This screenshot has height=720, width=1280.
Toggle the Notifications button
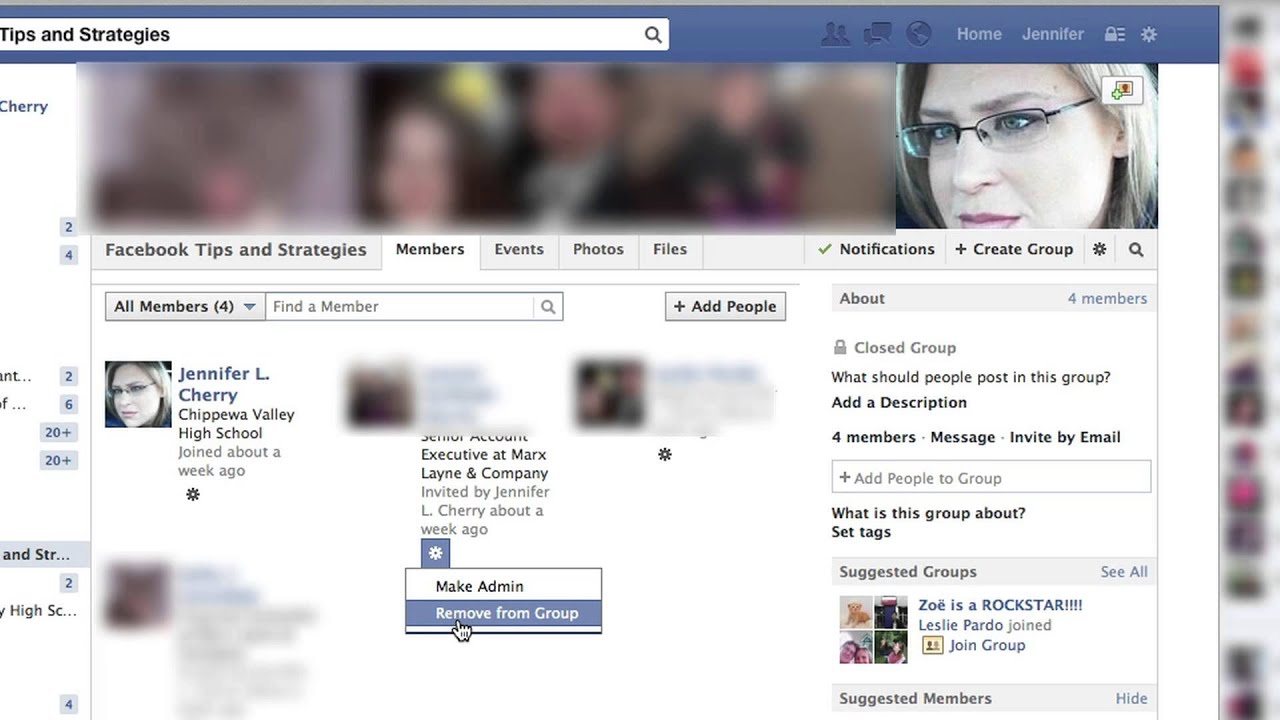pos(876,250)
